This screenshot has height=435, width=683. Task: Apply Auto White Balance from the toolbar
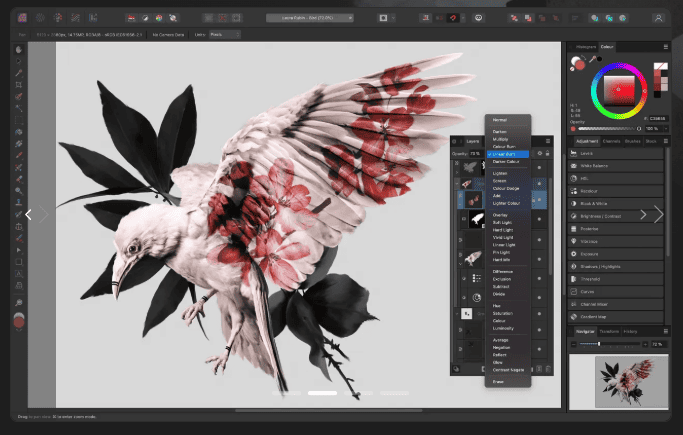click(173, 18)
